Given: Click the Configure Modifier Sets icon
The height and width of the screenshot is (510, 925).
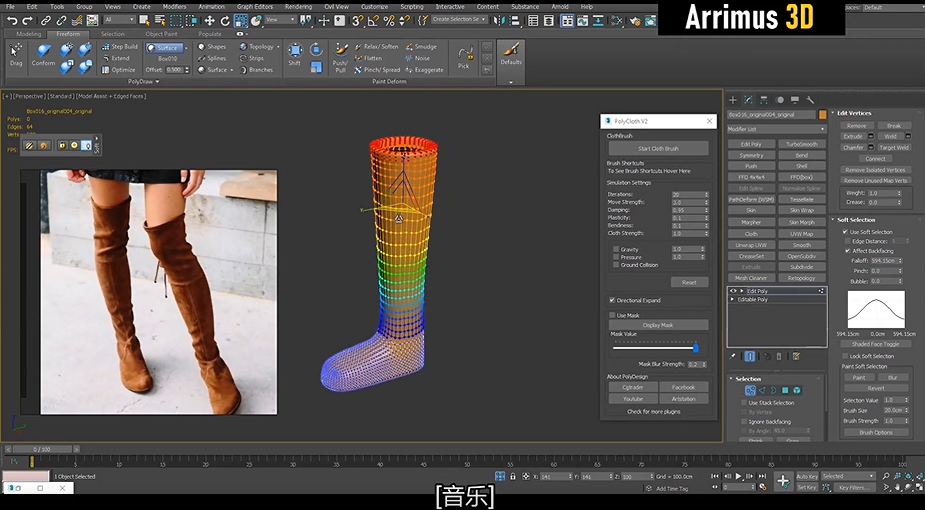Looking at the screenshot, I should click(796, 356).
